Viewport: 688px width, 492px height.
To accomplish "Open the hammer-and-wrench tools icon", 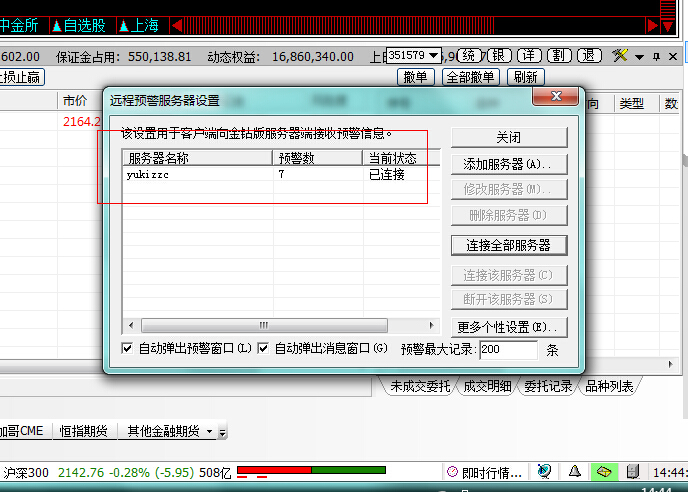I will point(621,56).
